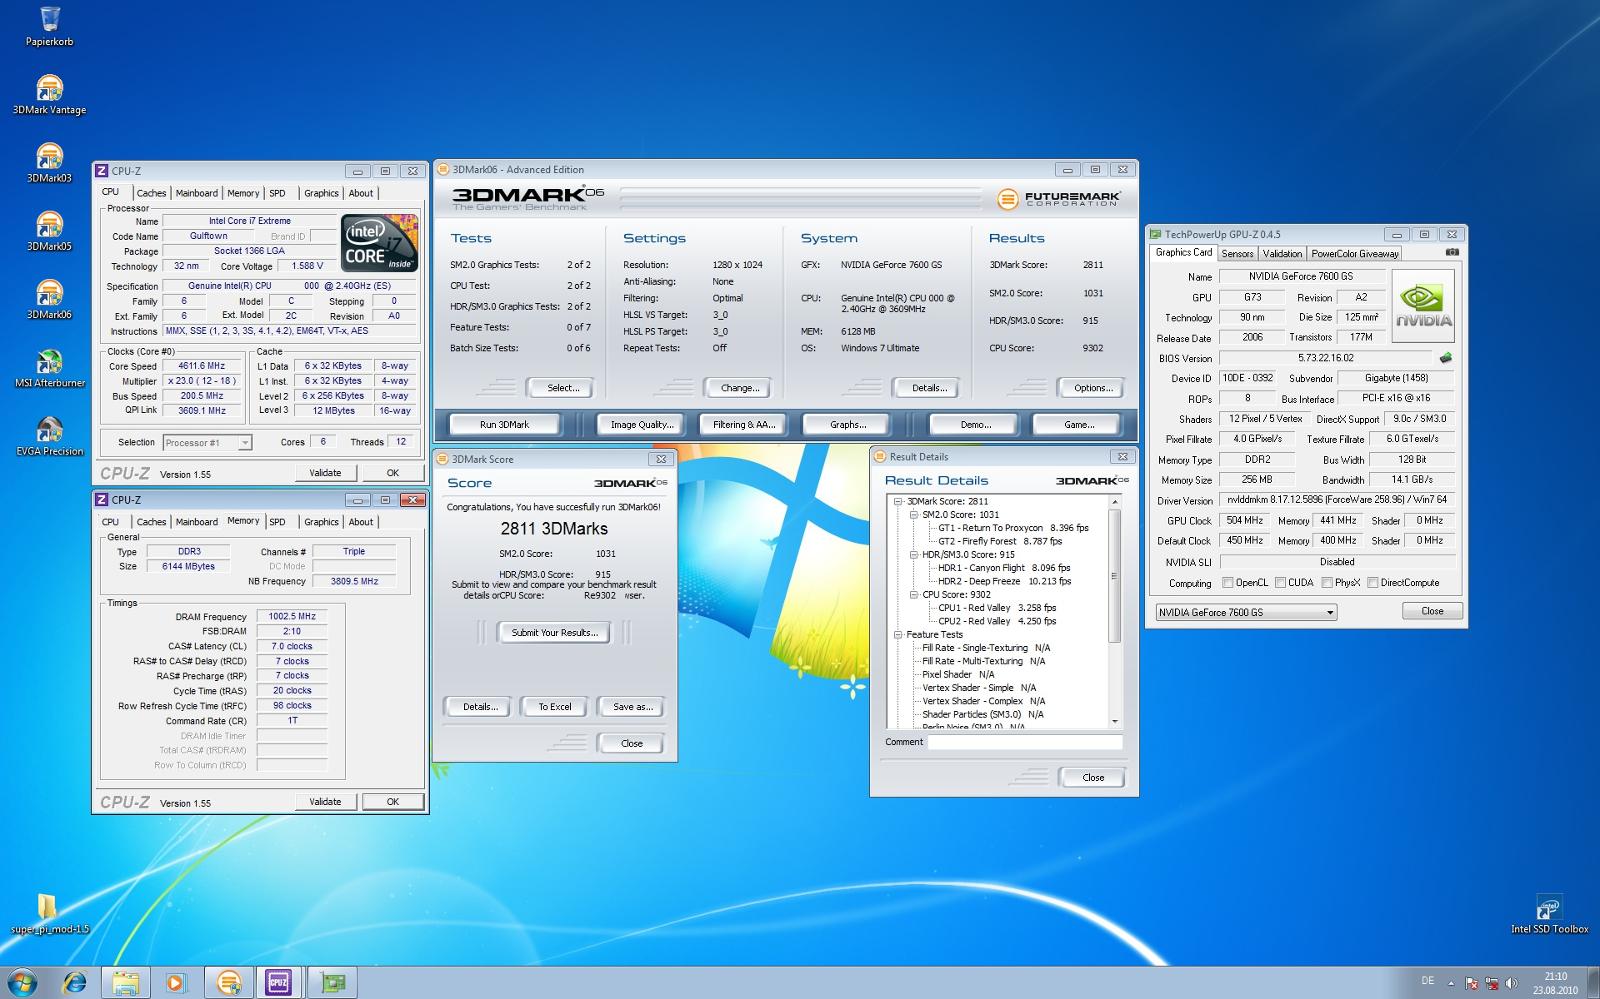
Task: Enable the CUDA checkbox in GPU-Z
Action: coord(1280,582)
